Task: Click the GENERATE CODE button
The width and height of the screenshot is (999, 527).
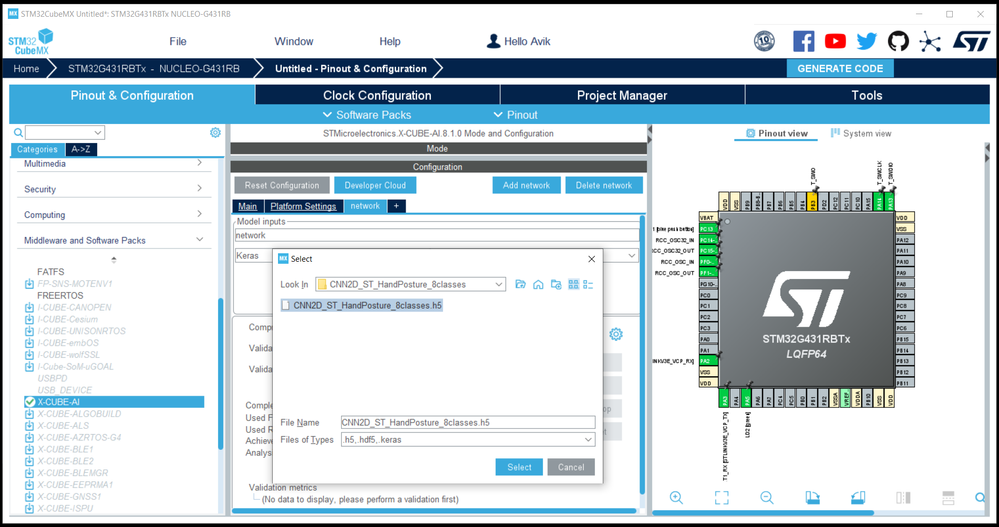Action: coord(840,69)
